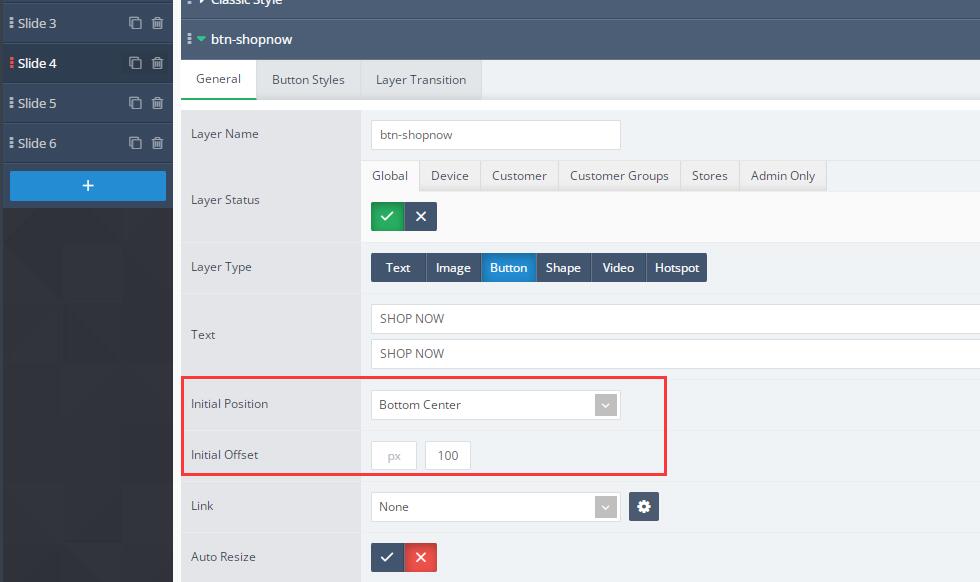980x582 pixels.
Task: Set layer type to Video
Action: coord(618,268)
